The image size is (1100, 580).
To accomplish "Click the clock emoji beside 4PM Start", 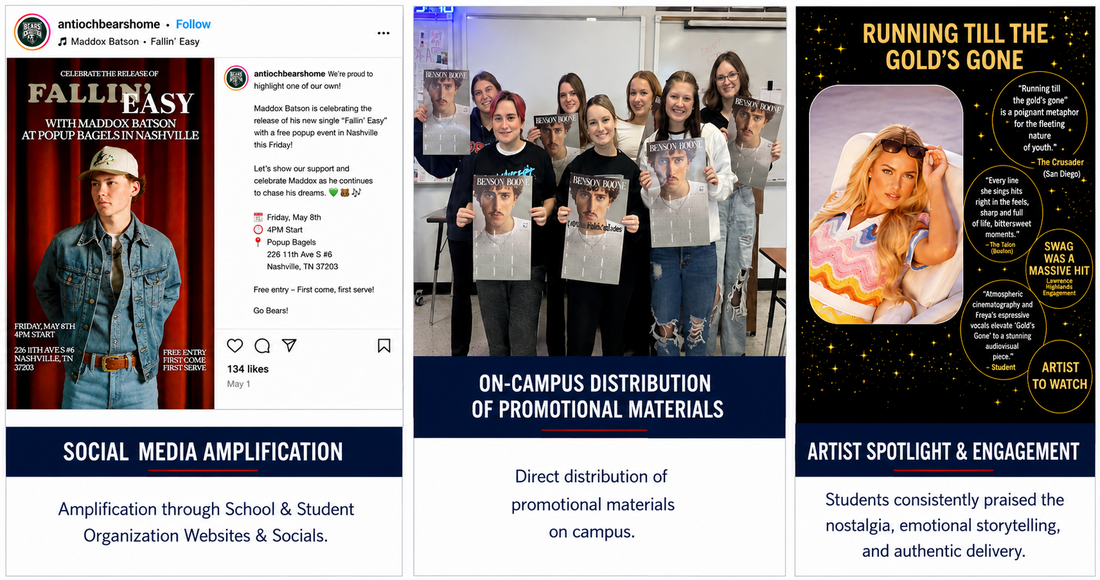I will [x=258, y=229].
